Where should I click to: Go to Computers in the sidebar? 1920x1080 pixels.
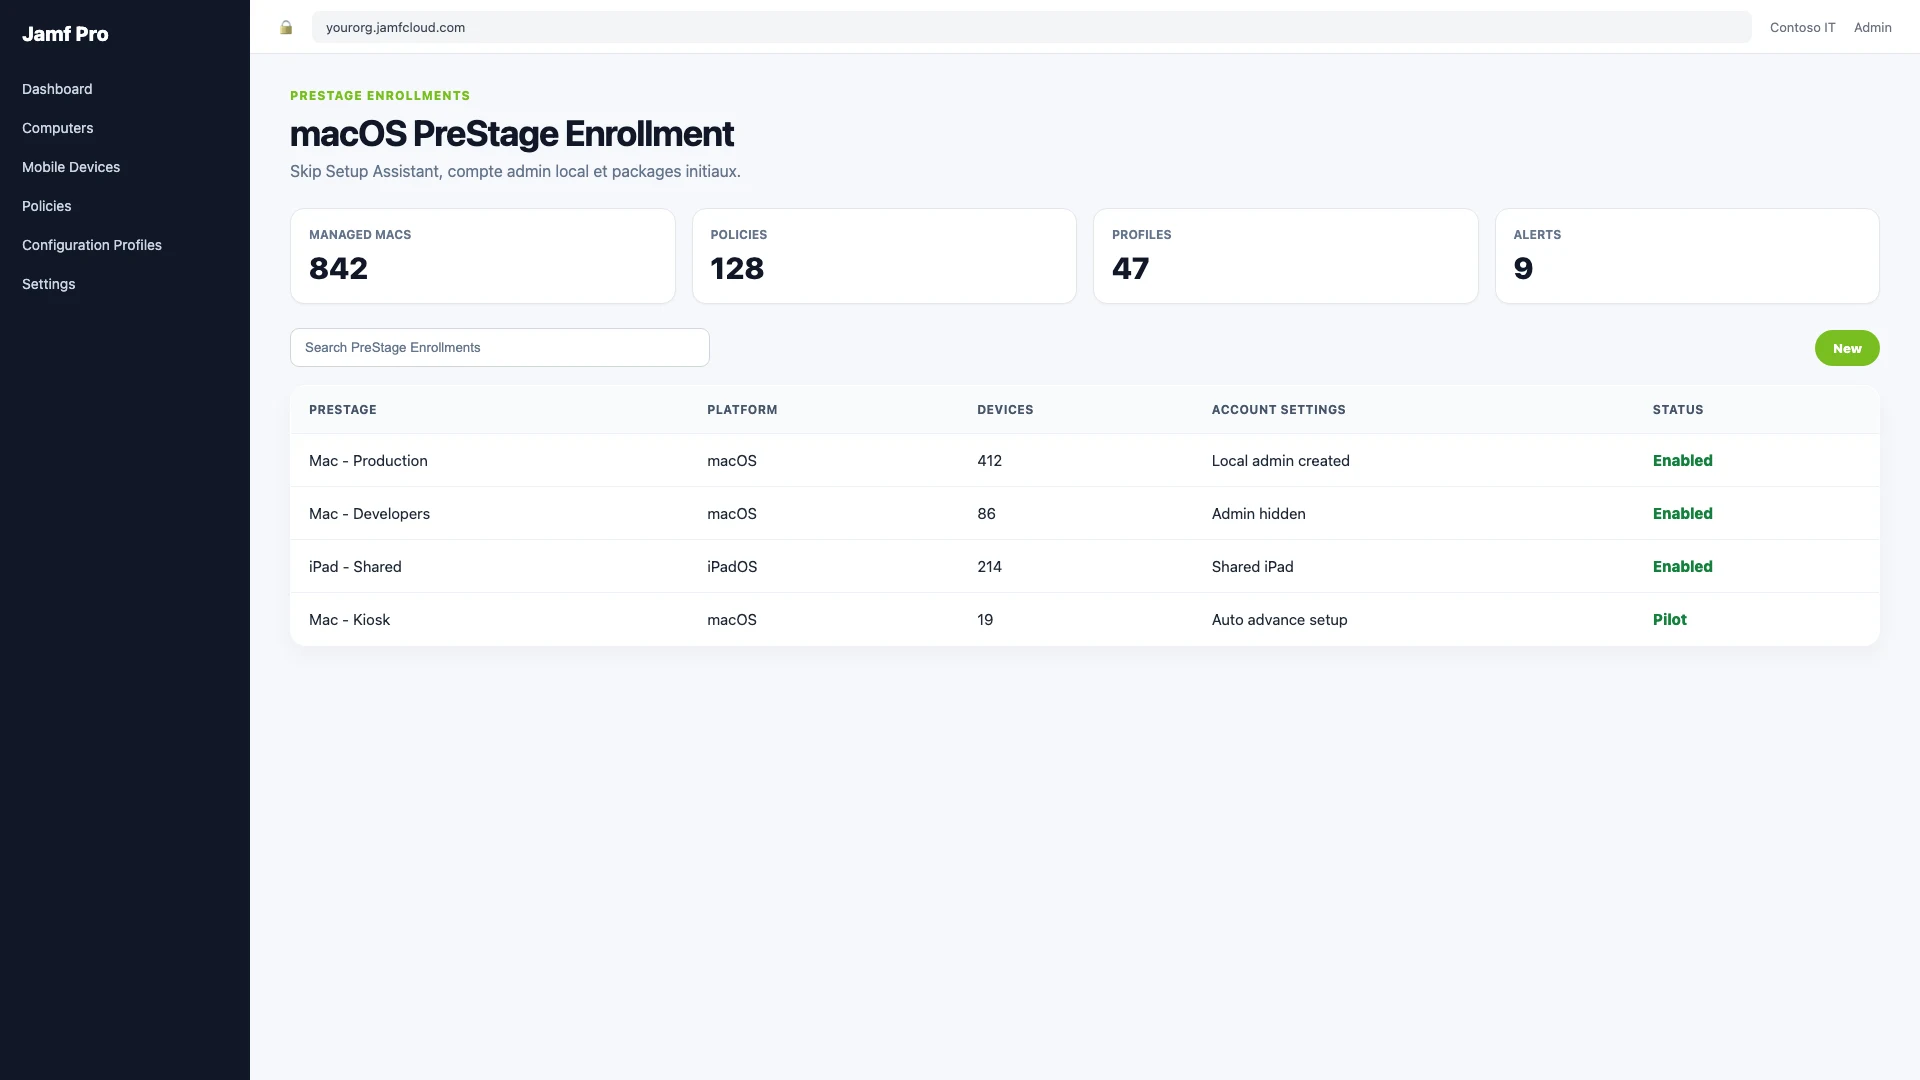pos(57,128)
